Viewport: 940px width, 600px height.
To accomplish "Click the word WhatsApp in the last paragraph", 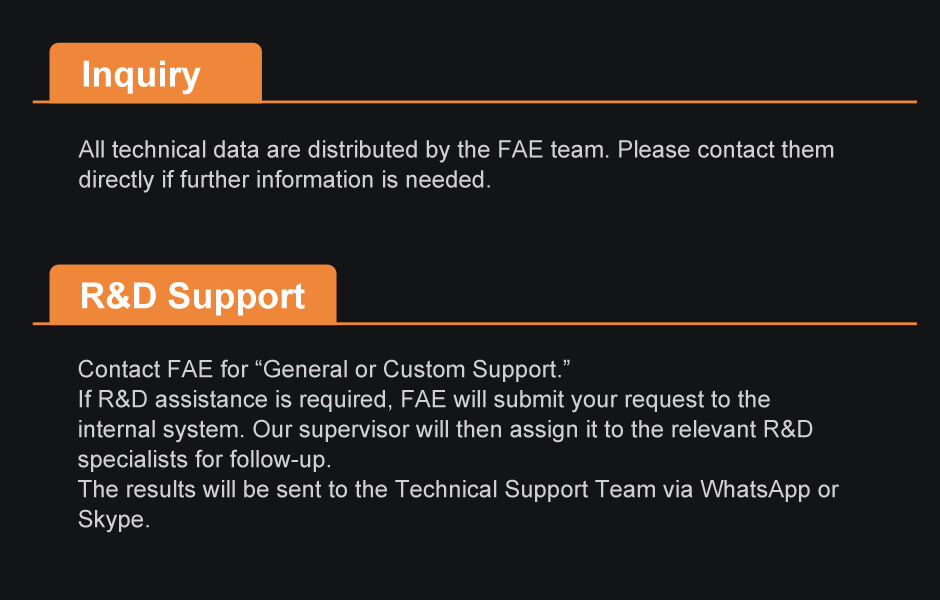I will point(755,490).
